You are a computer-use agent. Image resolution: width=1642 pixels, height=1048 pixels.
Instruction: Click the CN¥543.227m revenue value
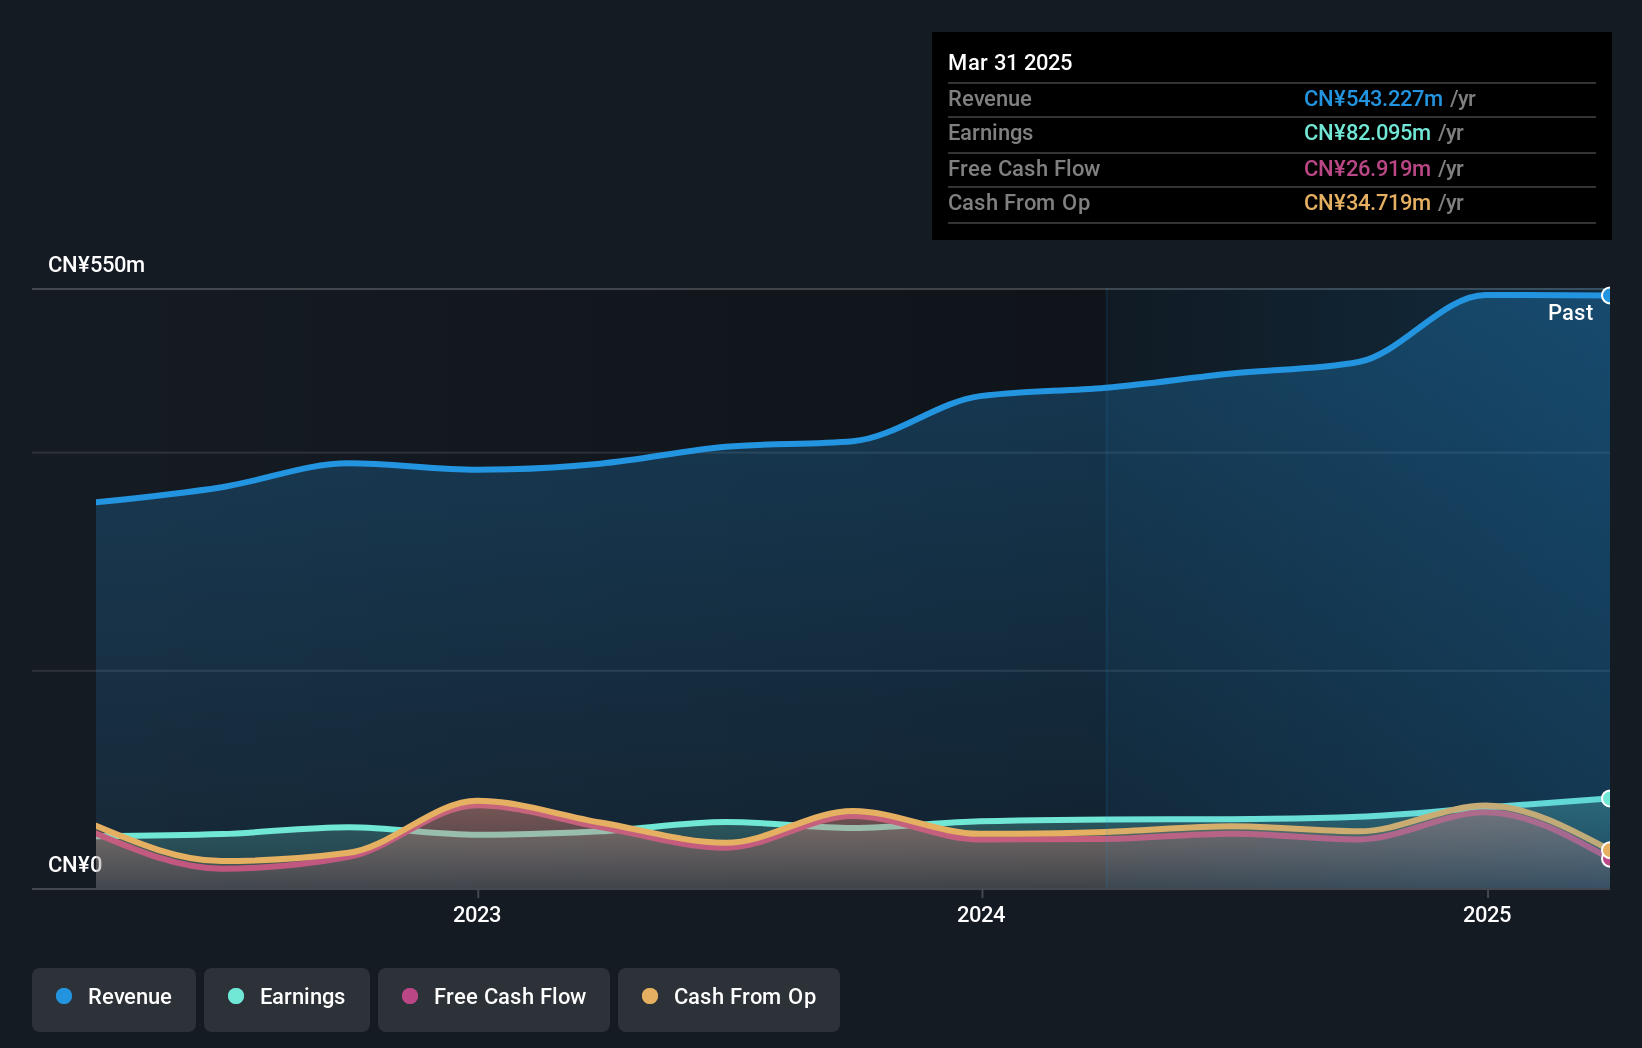pyautogui.click(x=1373, y=98)
